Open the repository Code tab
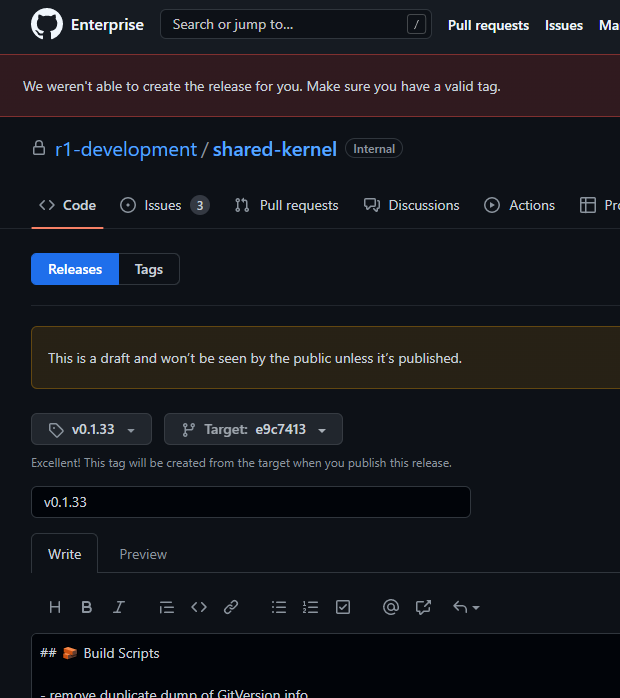Screen dimensions: 620x698 (x=67, y=205)
